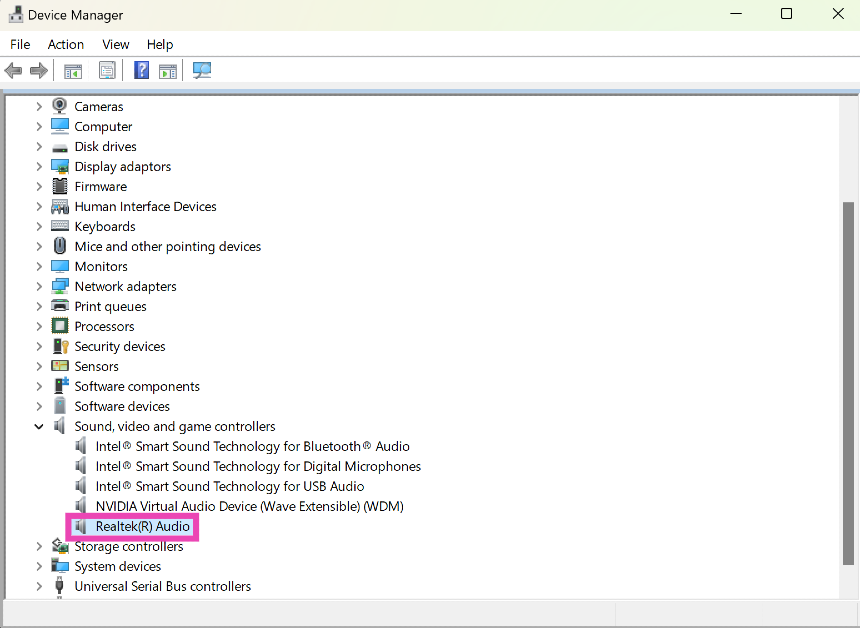This screenshot has width=860, height=628.
Task: Collapse Sound, video and game controllers
Action: 39,426
